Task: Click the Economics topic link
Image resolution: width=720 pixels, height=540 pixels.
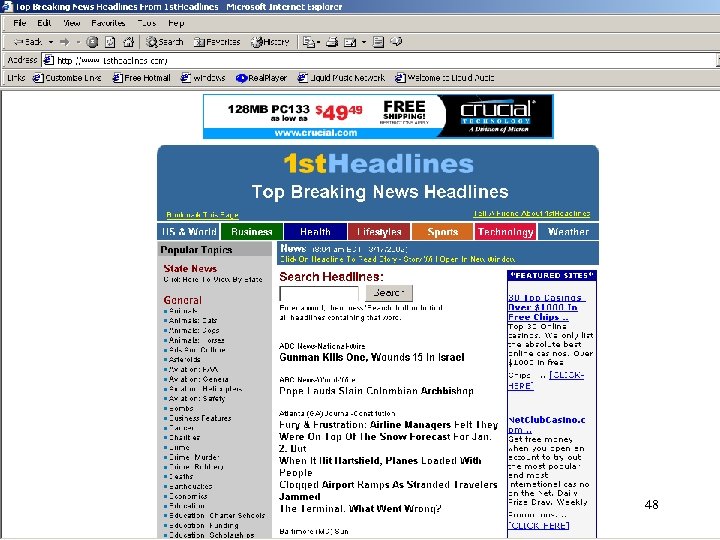Action: point(188,496)
